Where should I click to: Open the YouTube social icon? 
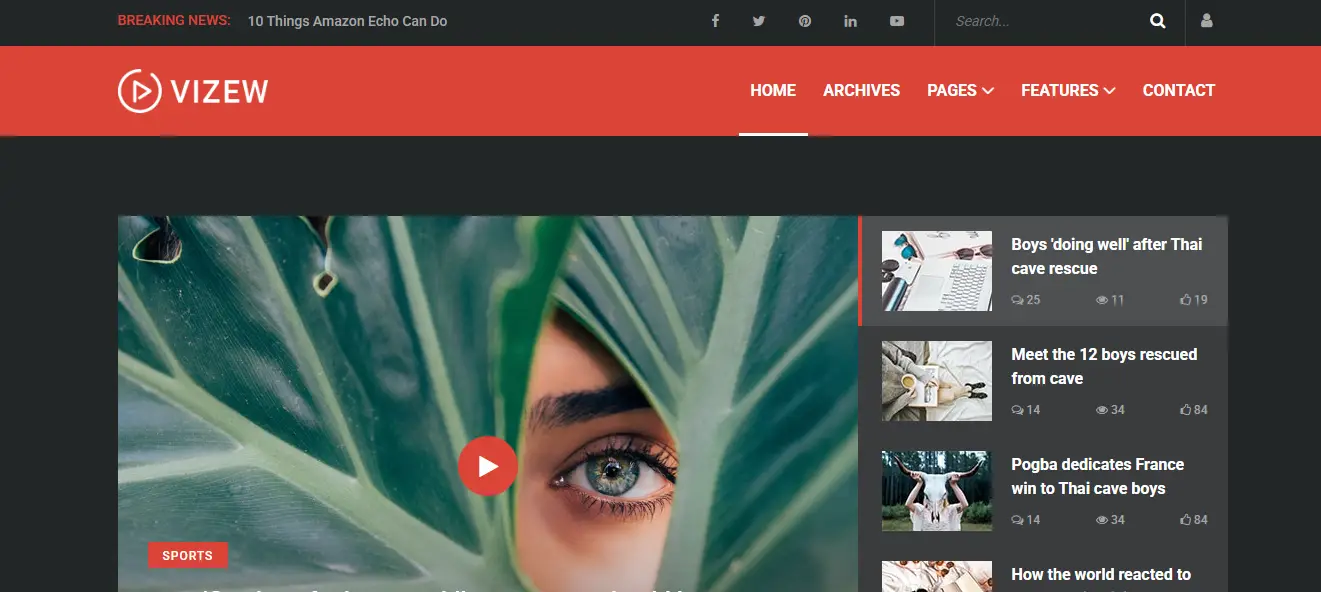897,21
